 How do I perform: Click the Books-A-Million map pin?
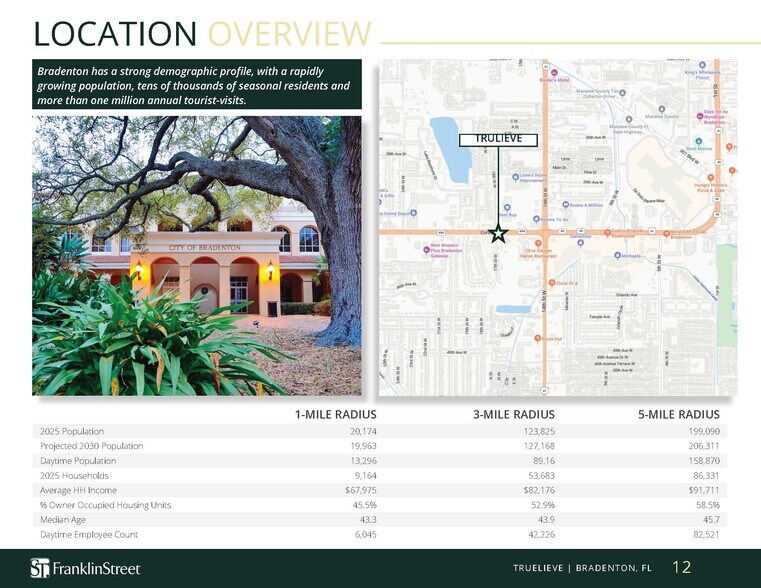[565, 205]
